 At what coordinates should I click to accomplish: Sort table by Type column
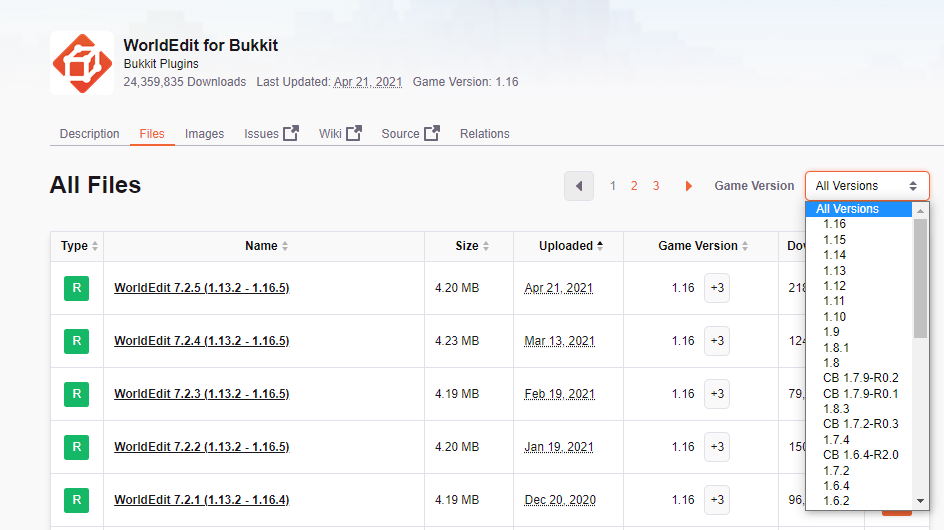point(77,246)
